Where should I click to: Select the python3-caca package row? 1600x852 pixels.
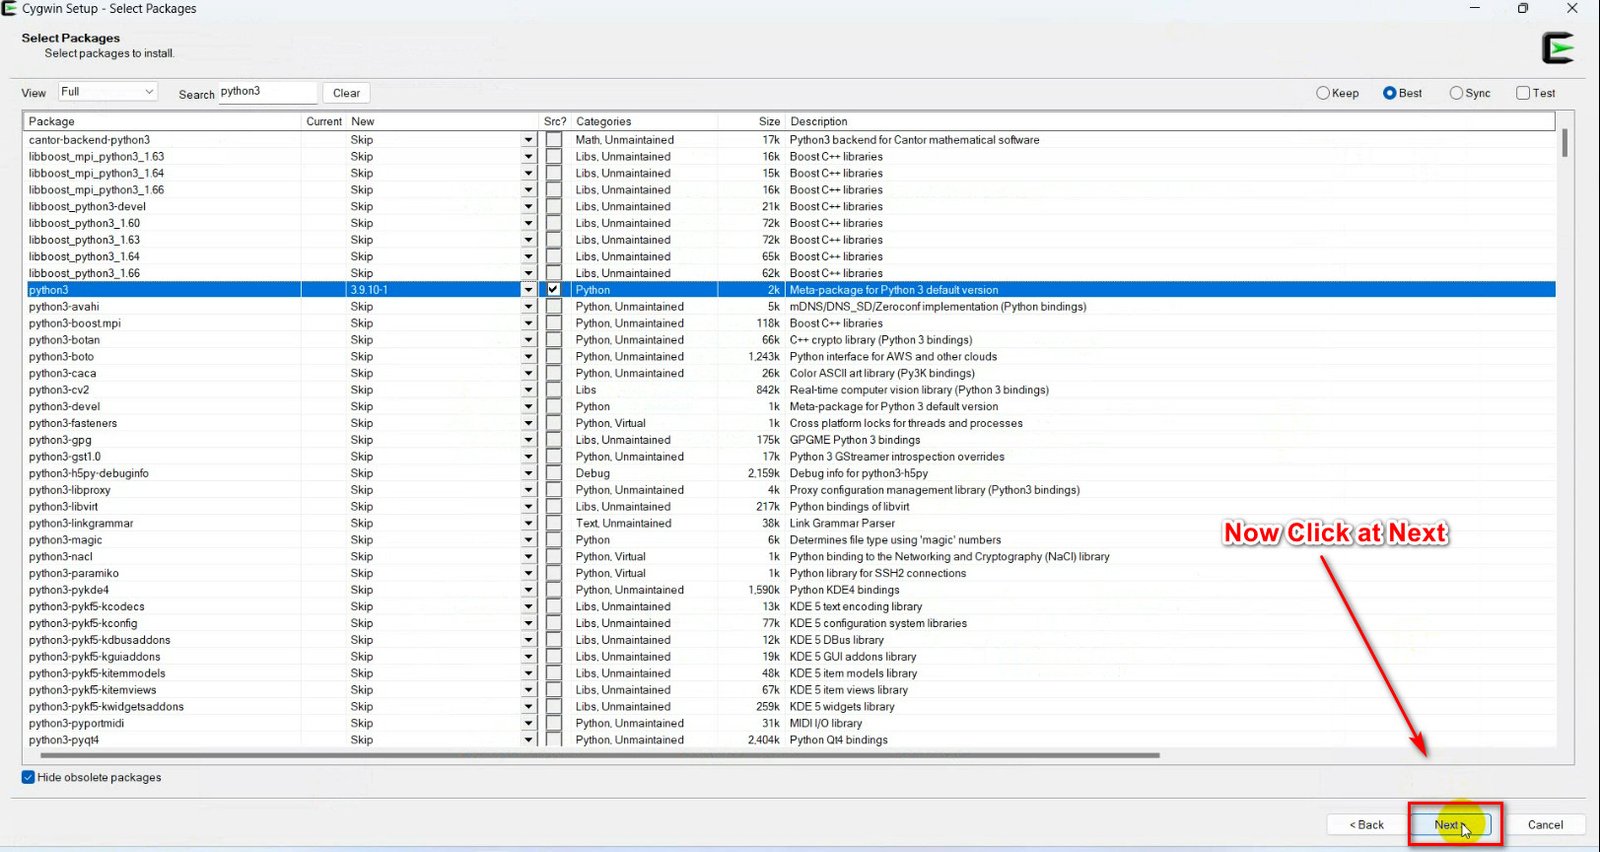[x=789, y=374]
